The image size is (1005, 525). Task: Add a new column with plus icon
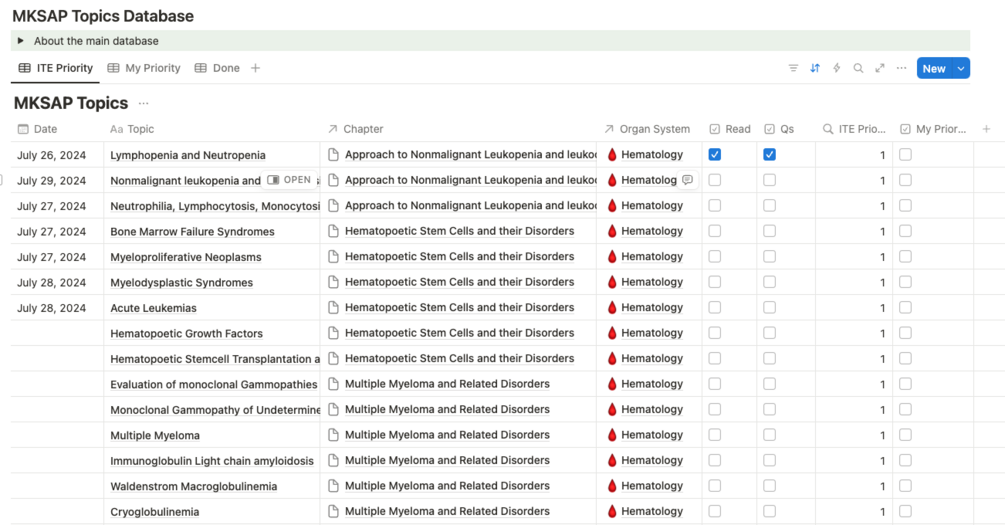986,129
